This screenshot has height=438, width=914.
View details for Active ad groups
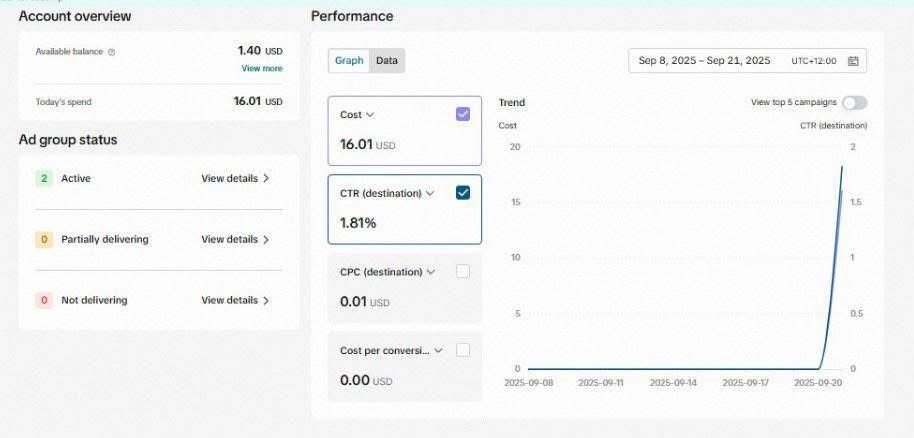(235, 178)
